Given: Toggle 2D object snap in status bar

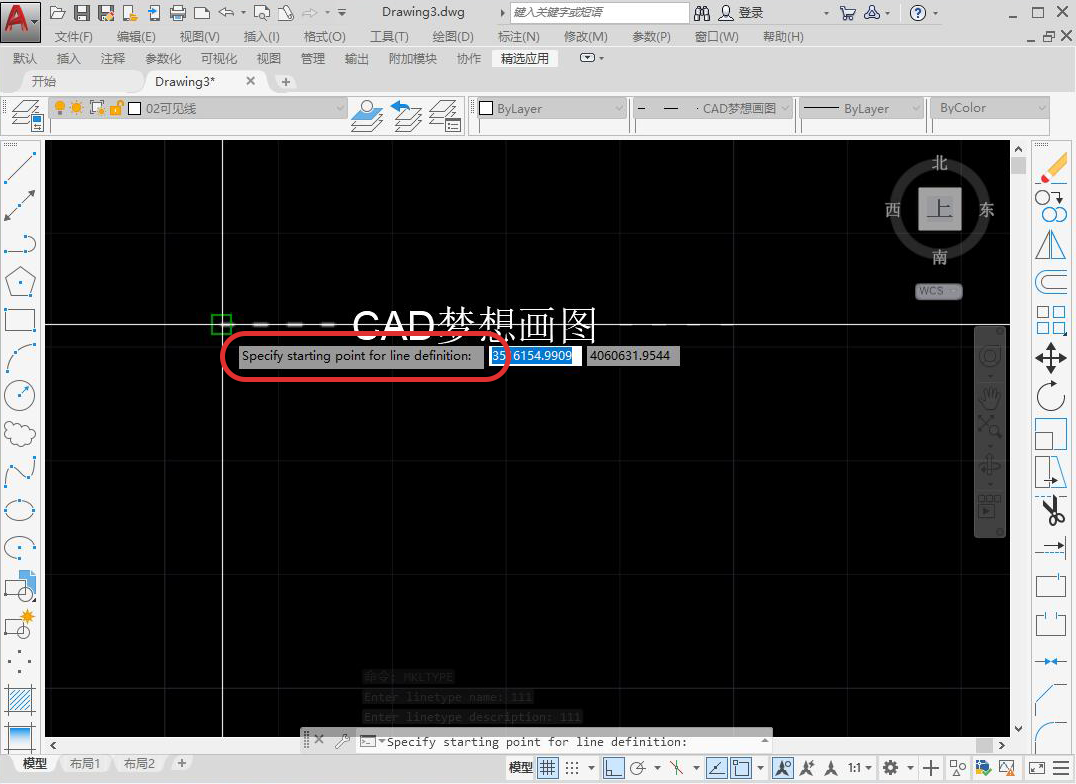Looking at the screenshot, I should [741, 768].
